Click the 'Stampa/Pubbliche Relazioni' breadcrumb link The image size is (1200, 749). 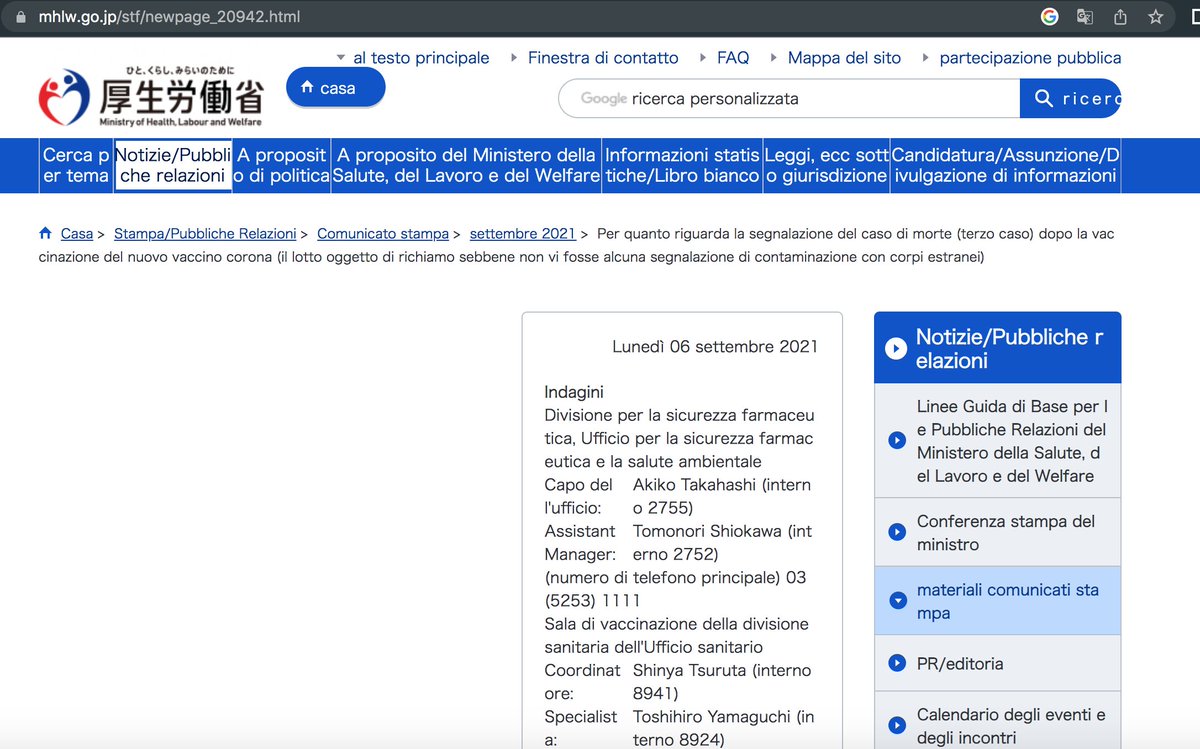(x=205, y=233)
